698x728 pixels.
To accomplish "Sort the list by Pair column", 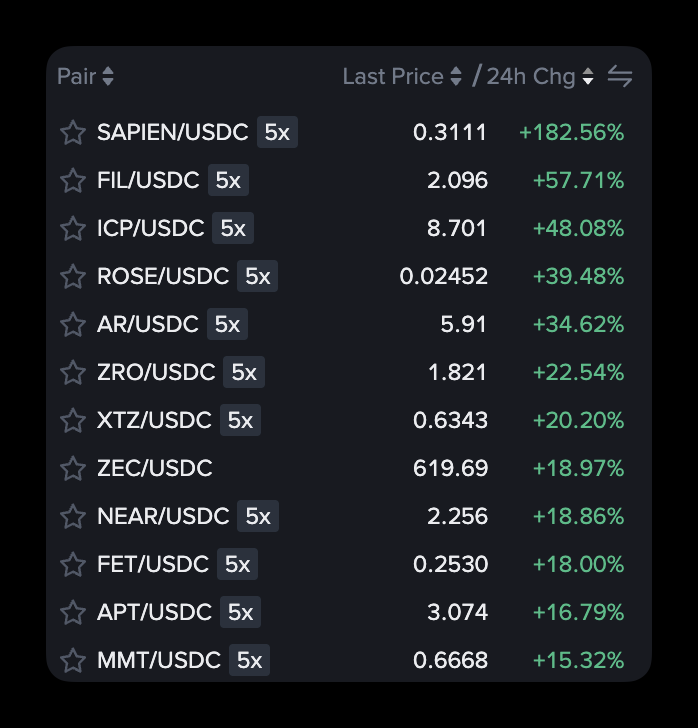I will pyautogui.click(x=85, y=77).
